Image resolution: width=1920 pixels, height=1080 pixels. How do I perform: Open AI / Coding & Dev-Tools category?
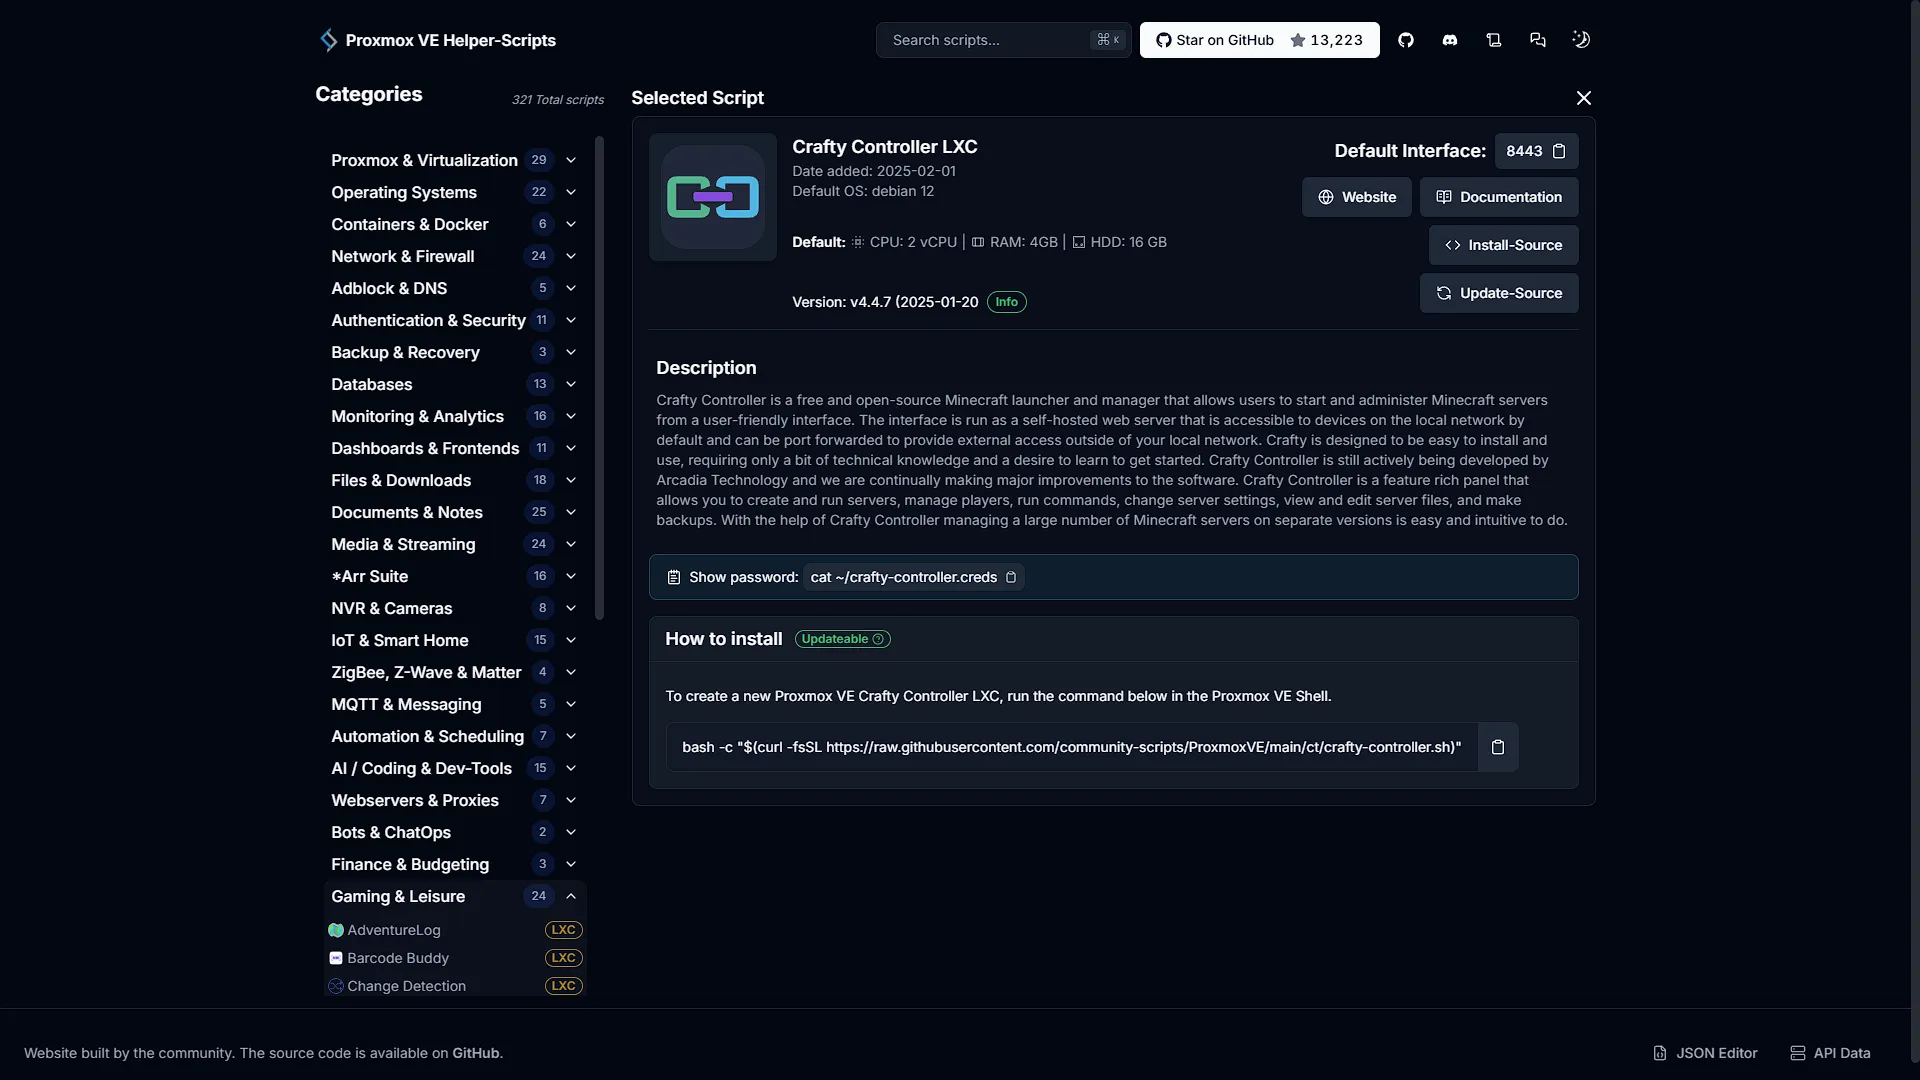pyautogui.click(x=455, y=768)
